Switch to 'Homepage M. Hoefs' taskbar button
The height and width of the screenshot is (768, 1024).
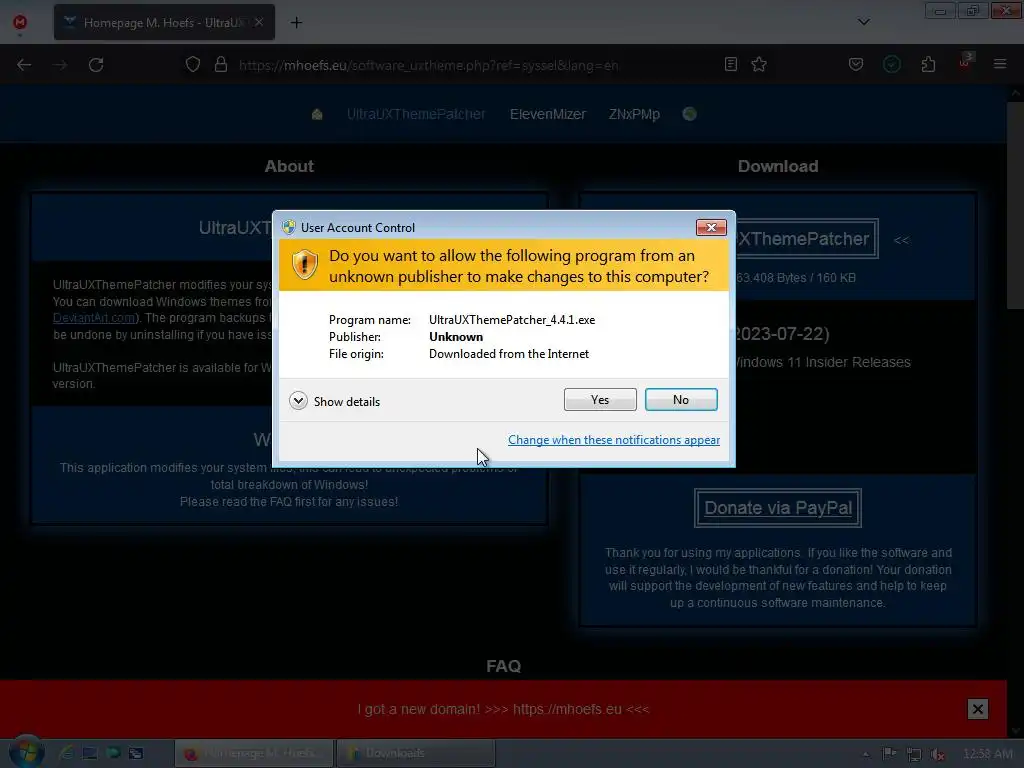tap(254, 753)
